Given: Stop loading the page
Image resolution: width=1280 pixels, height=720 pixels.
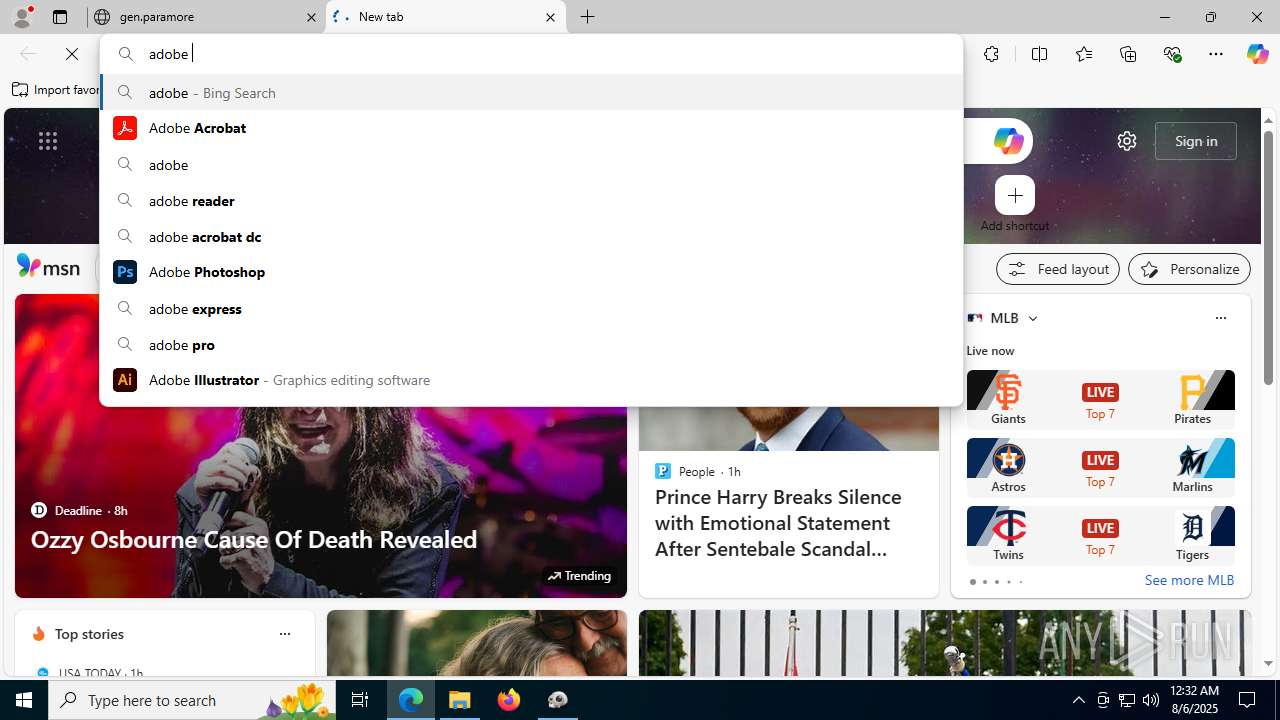Looking at the screenshot, I should tap(72, 54).
